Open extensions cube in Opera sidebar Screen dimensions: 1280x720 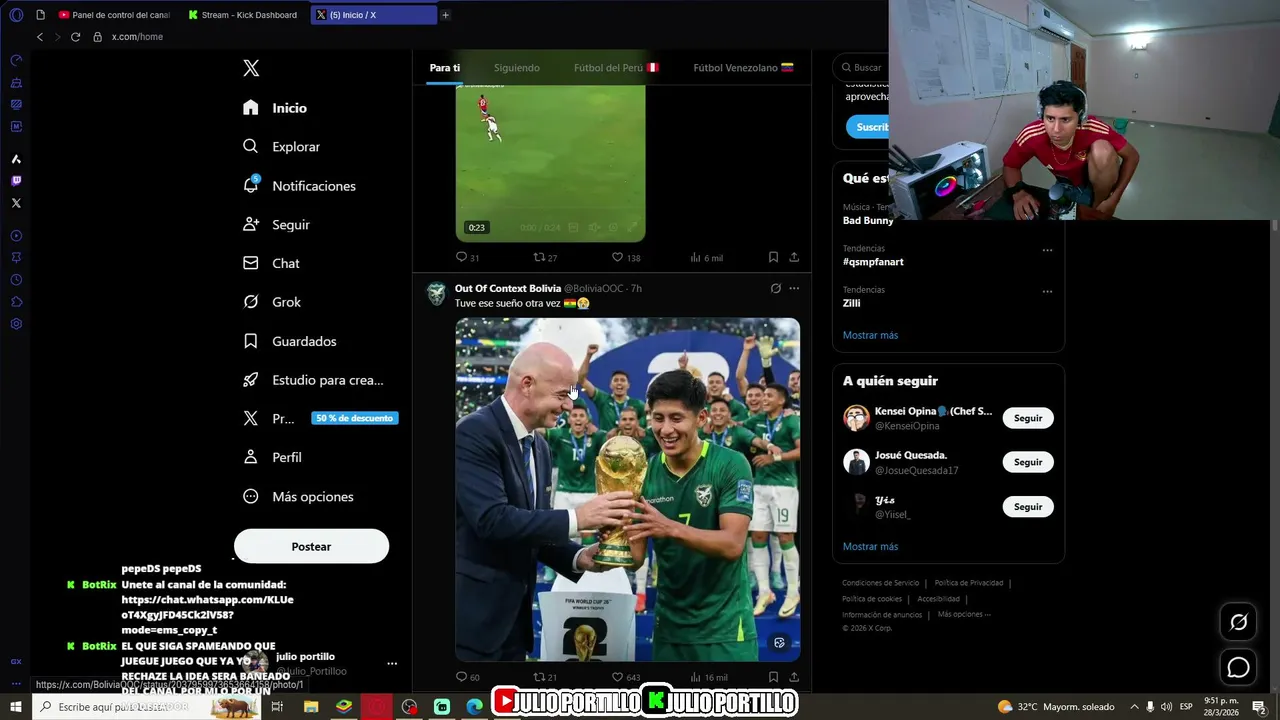16,302
